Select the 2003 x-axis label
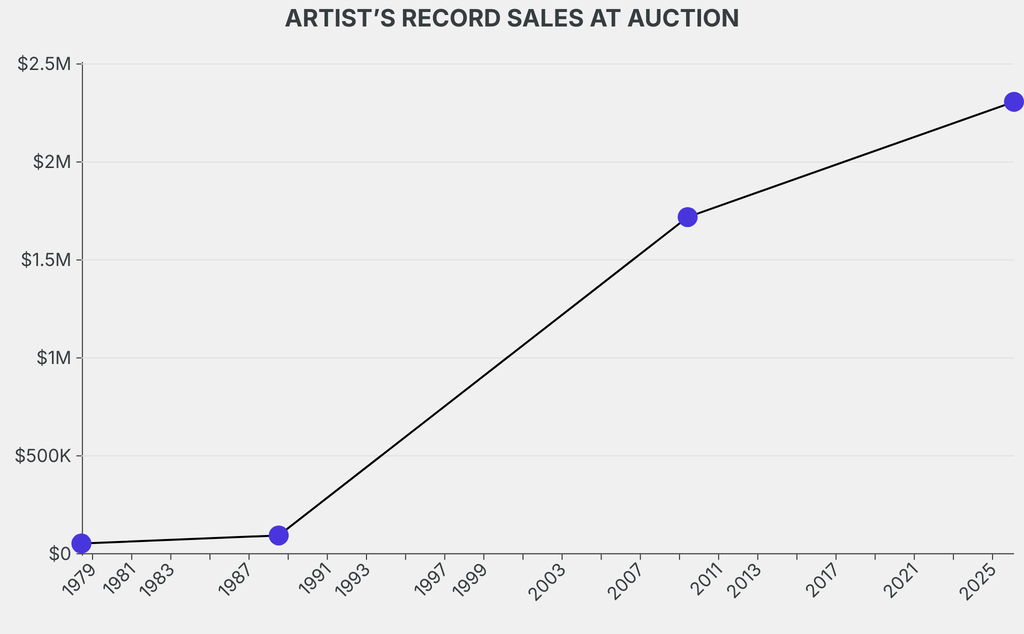This screenshot has width=1024, height=634. point(548,580)
